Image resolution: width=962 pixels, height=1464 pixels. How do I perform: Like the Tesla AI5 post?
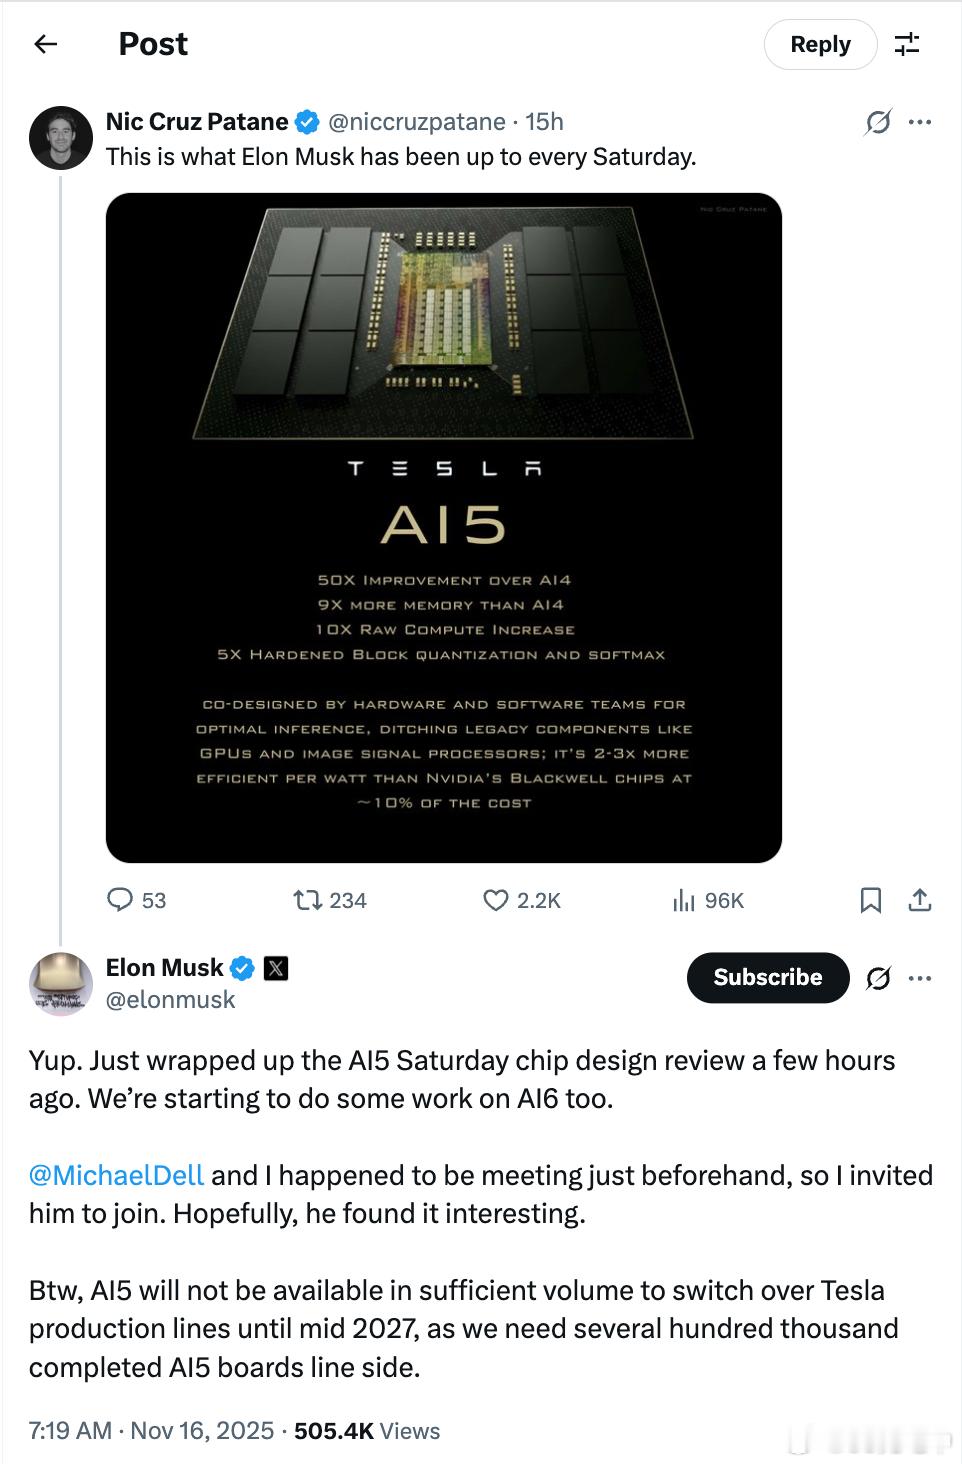coord(496,900)
